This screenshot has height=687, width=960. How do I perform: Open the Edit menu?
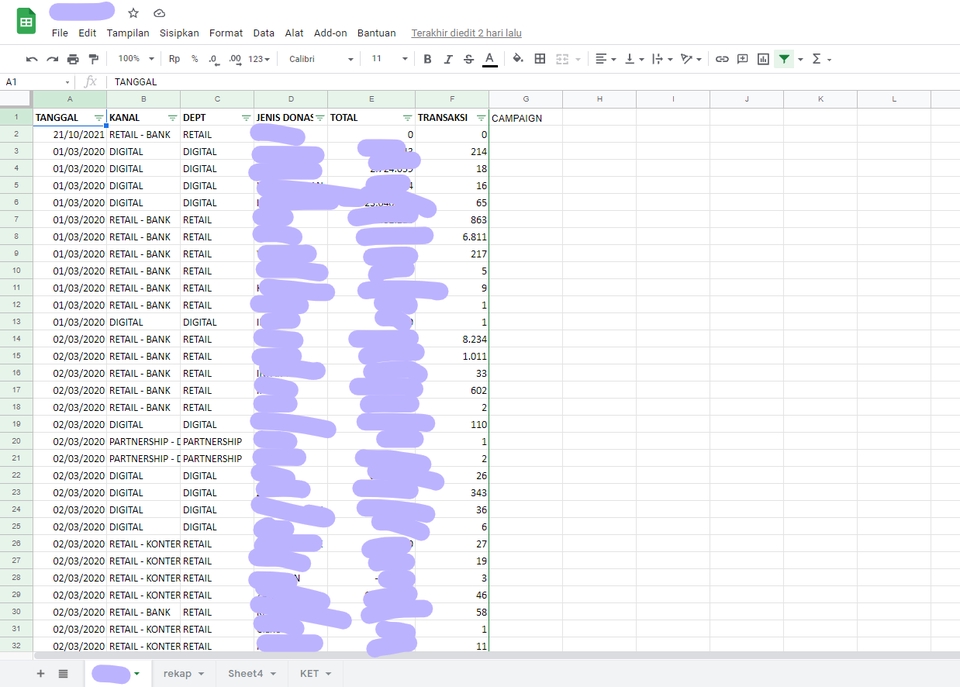tap(87, 33)
